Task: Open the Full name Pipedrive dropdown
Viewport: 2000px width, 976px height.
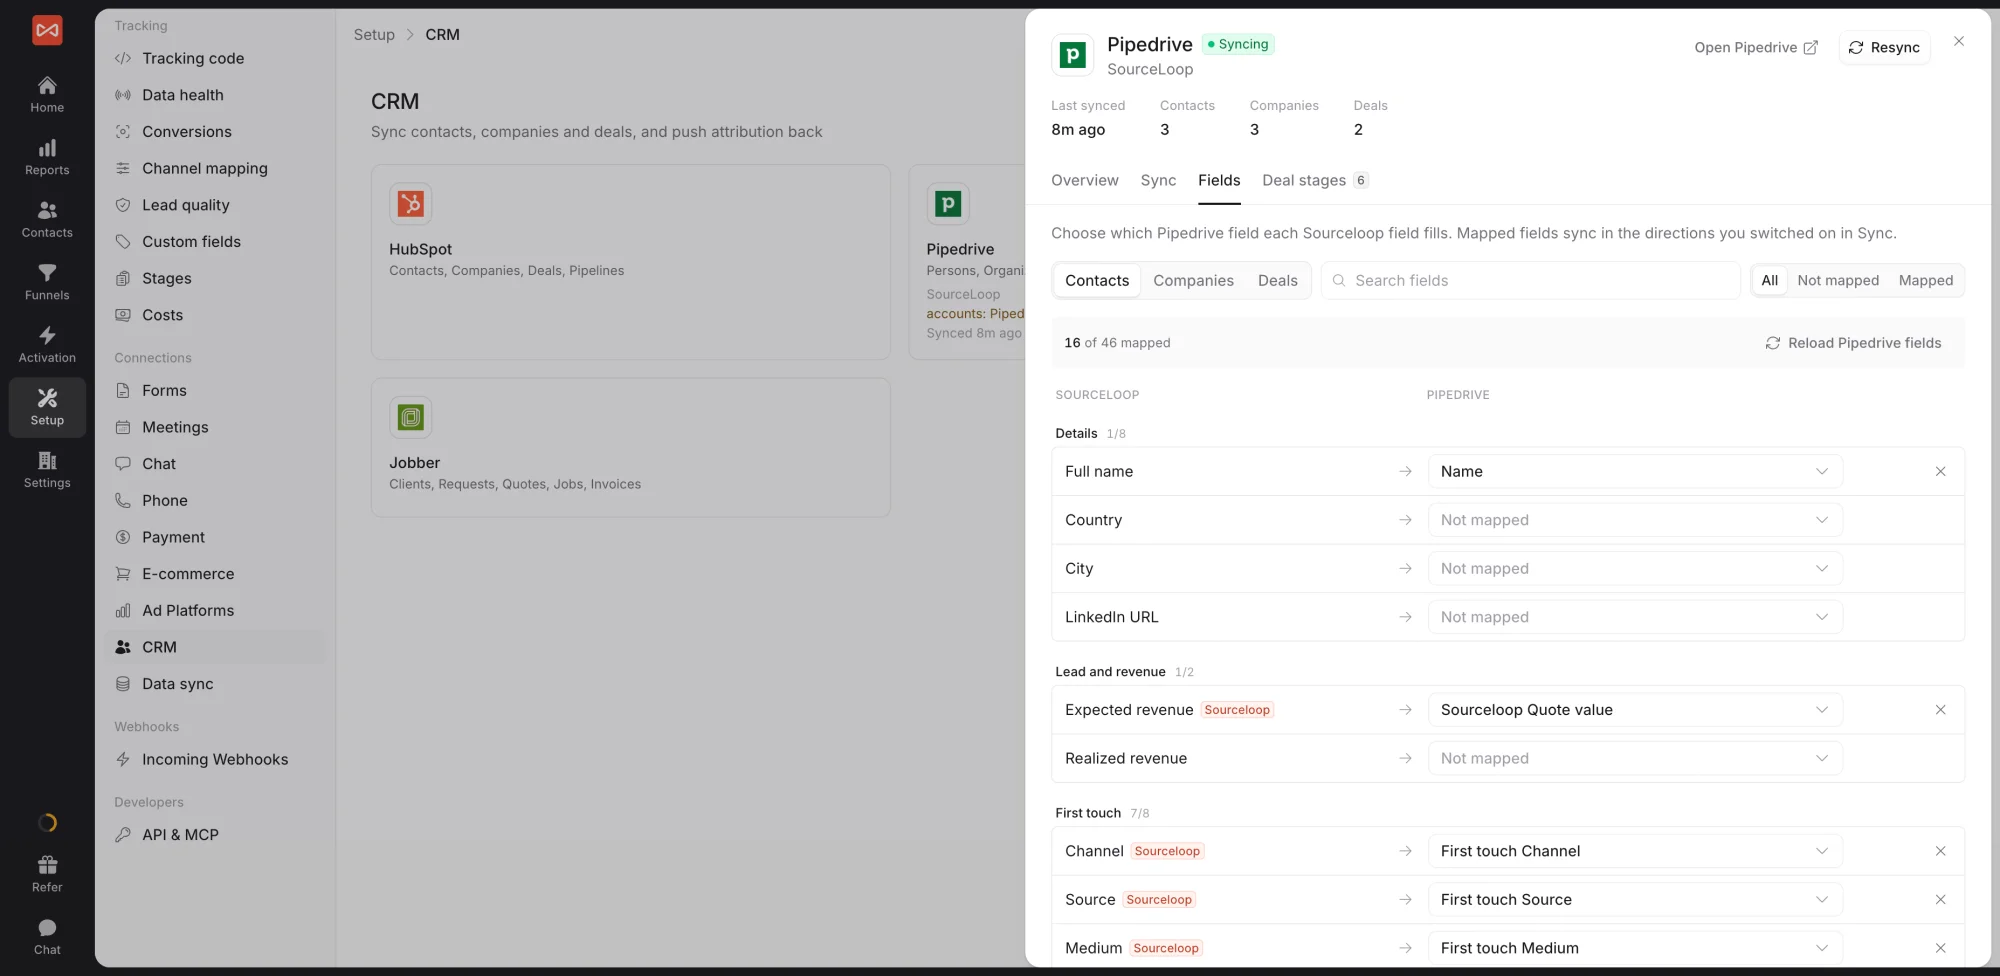Action: pos(1635,471)
